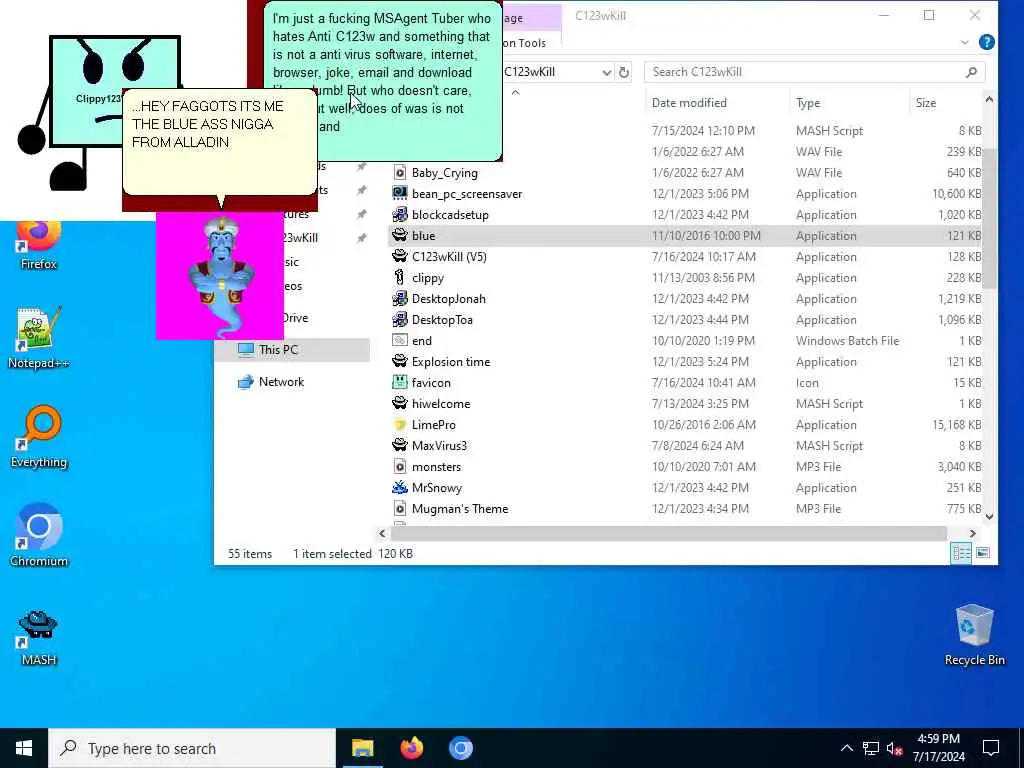Switch to large icons view

point(983,554)
